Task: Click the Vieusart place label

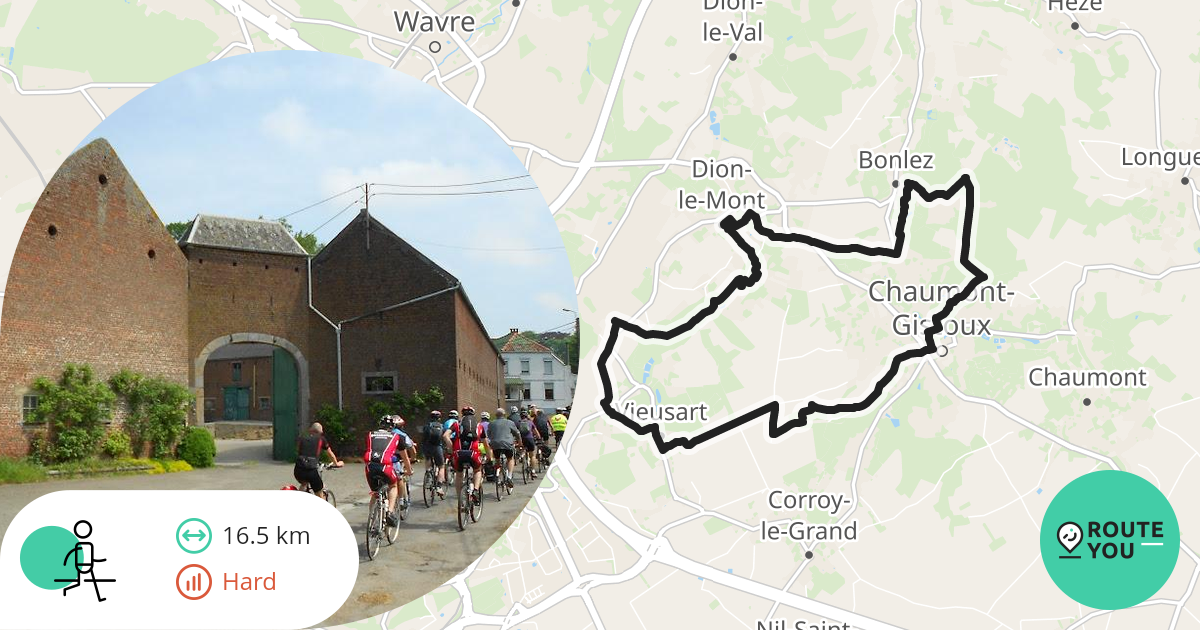Action: [x=661, y=412]
